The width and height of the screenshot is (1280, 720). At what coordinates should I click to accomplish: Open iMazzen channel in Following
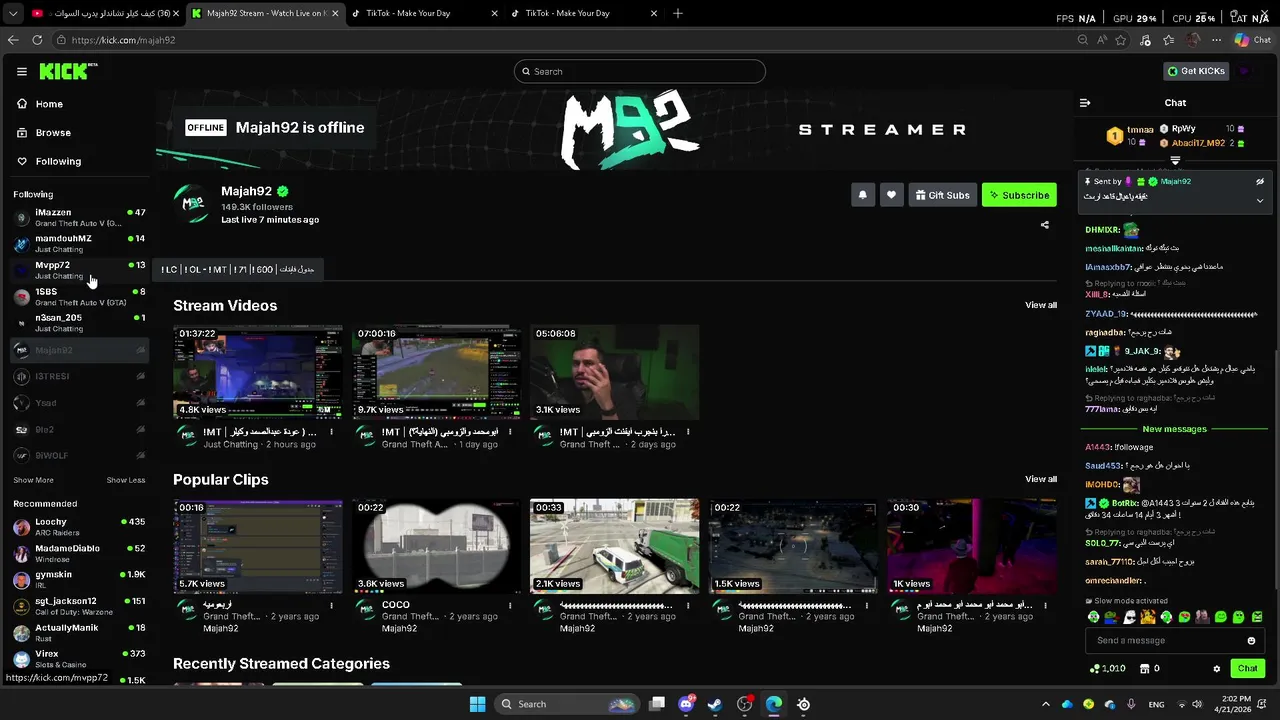[x=79, y=217]
